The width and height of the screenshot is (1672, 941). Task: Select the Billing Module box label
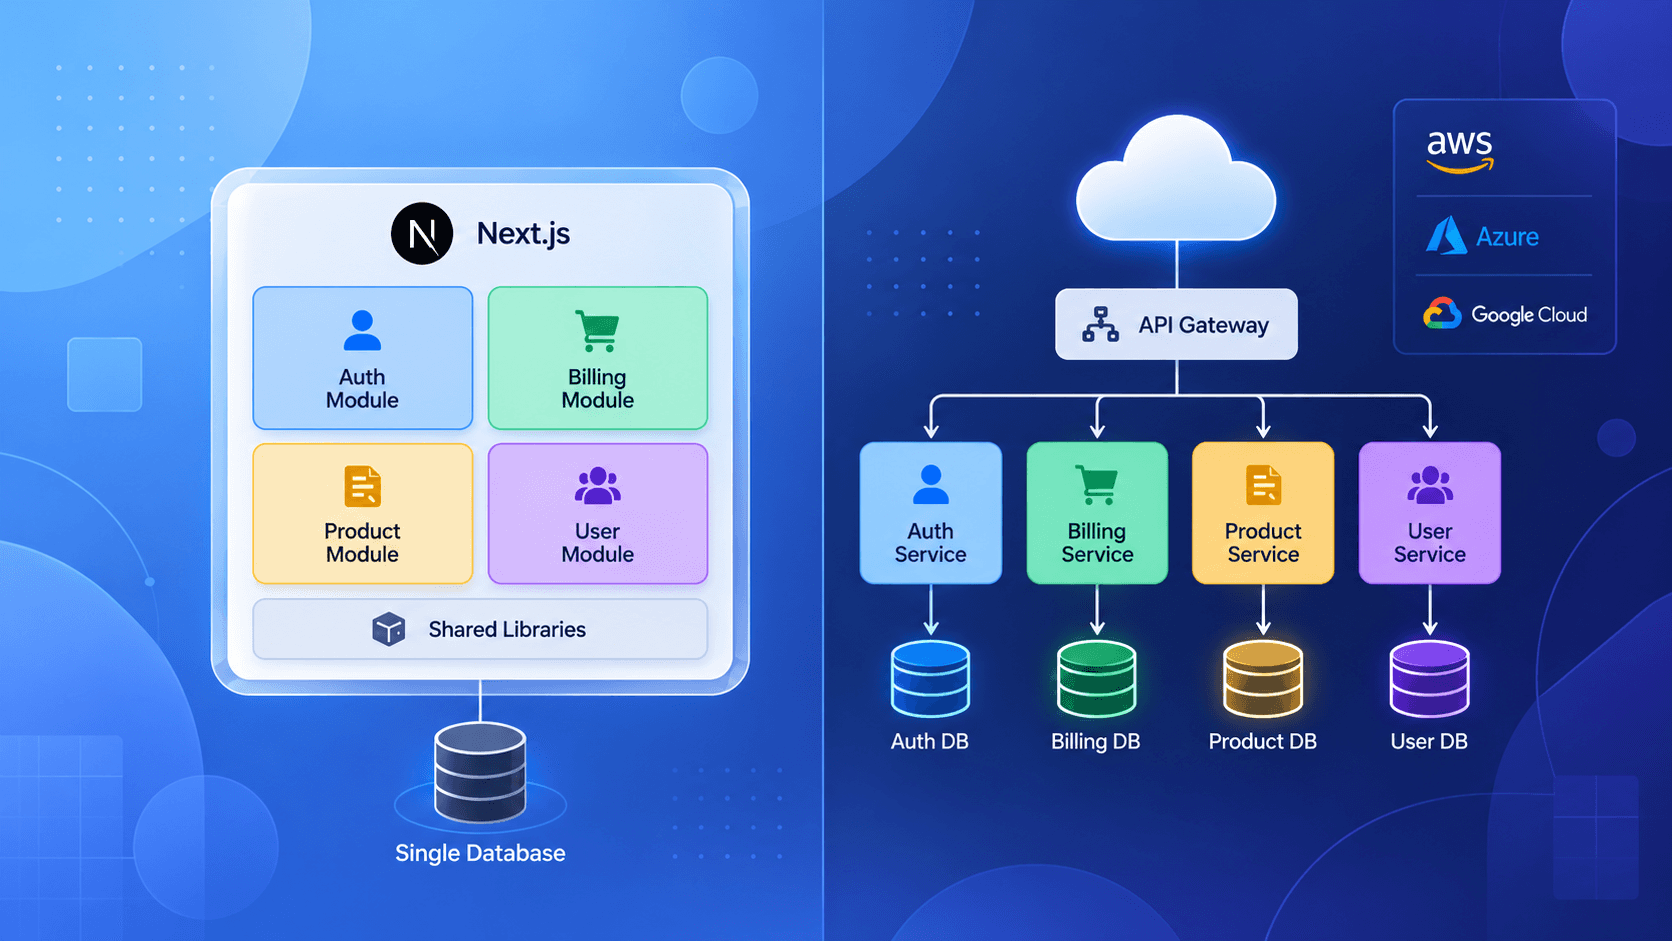pos(598,388)
